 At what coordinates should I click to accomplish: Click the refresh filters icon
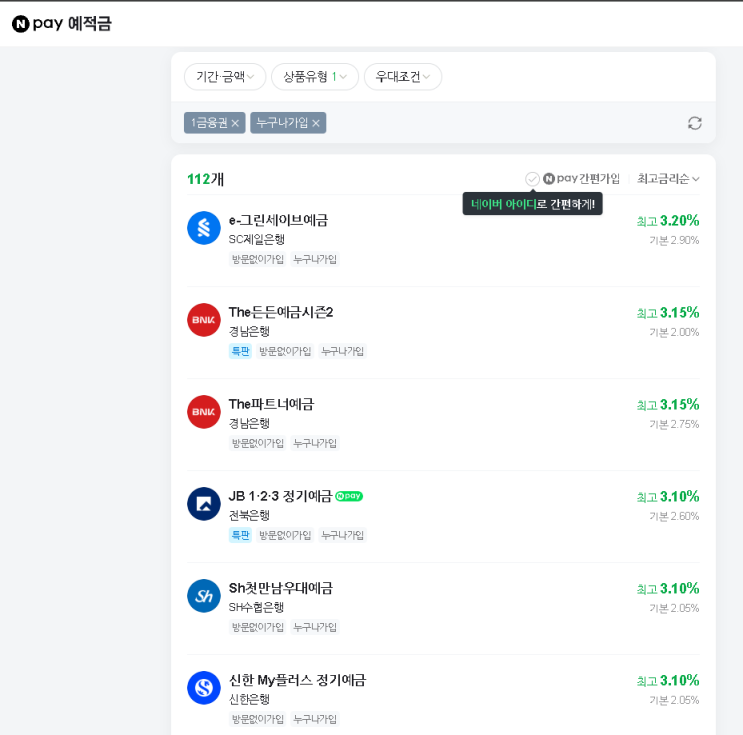coord(694,123)
